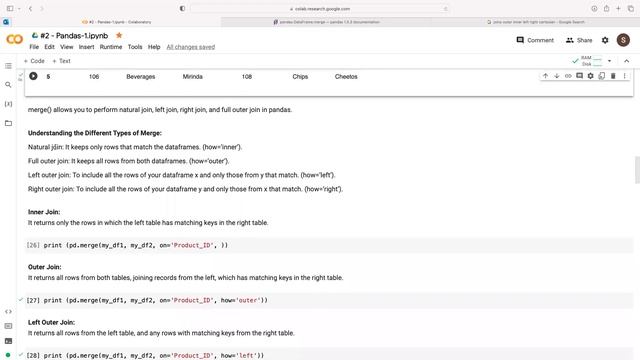640x360 pixels.
Task: Open the terminal icon in sidebar
Action: (x=8, y=341)
